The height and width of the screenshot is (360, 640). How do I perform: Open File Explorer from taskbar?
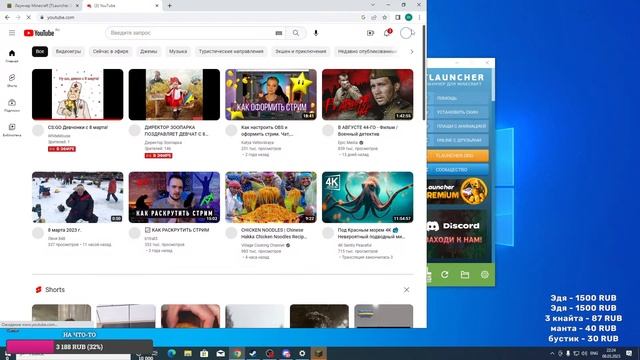[188, 353]
